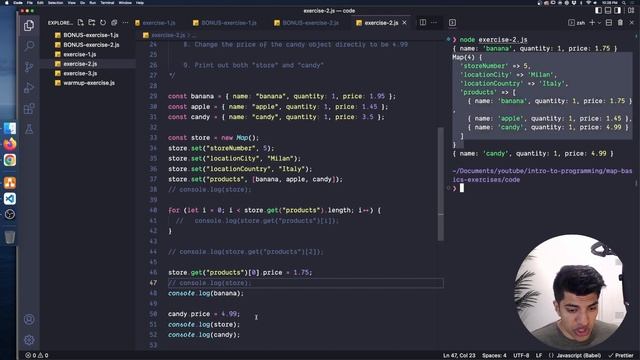
Task: Click the terminal prompt cursor
Action: (462, 188)
